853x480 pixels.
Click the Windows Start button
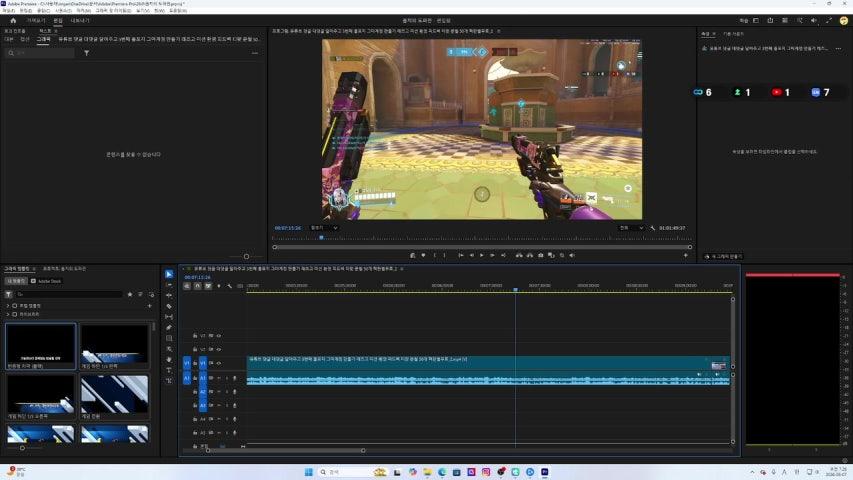(308, 472)
